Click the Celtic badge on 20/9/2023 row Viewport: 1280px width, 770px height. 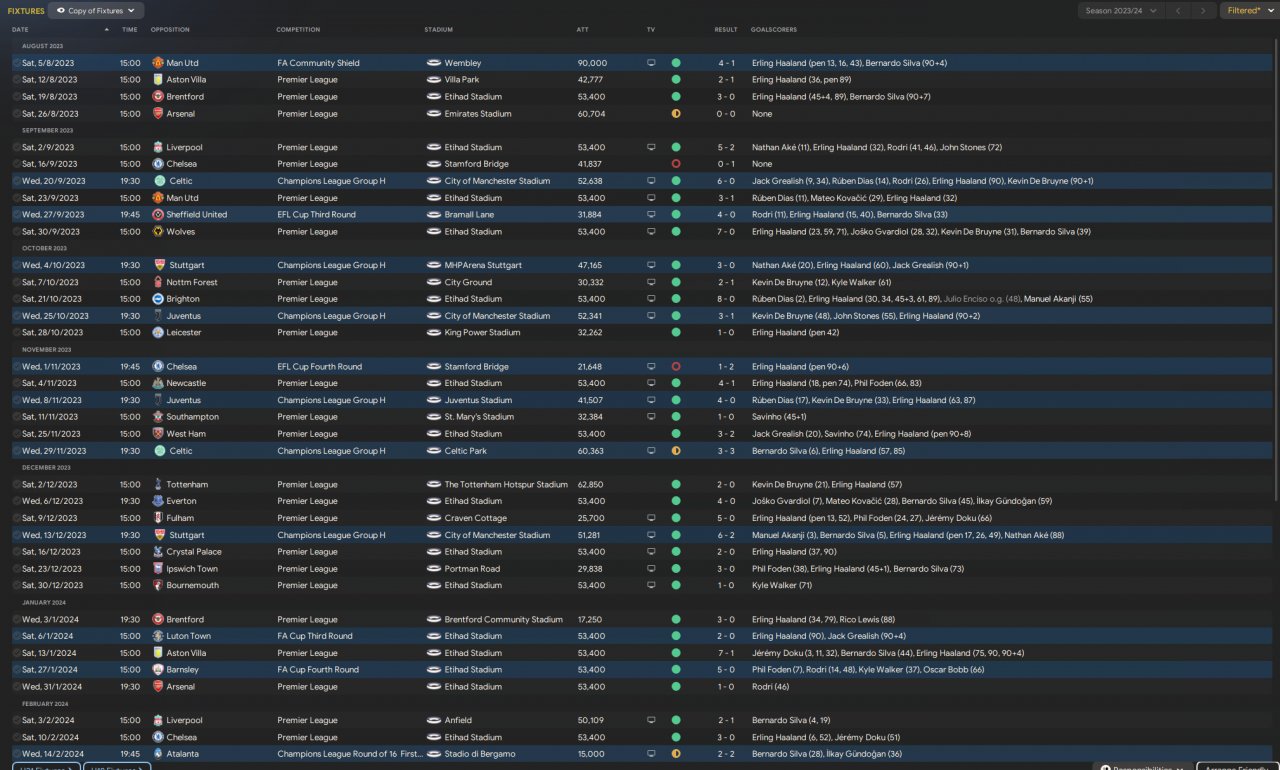pyautogui.click(x=158, y=181)
